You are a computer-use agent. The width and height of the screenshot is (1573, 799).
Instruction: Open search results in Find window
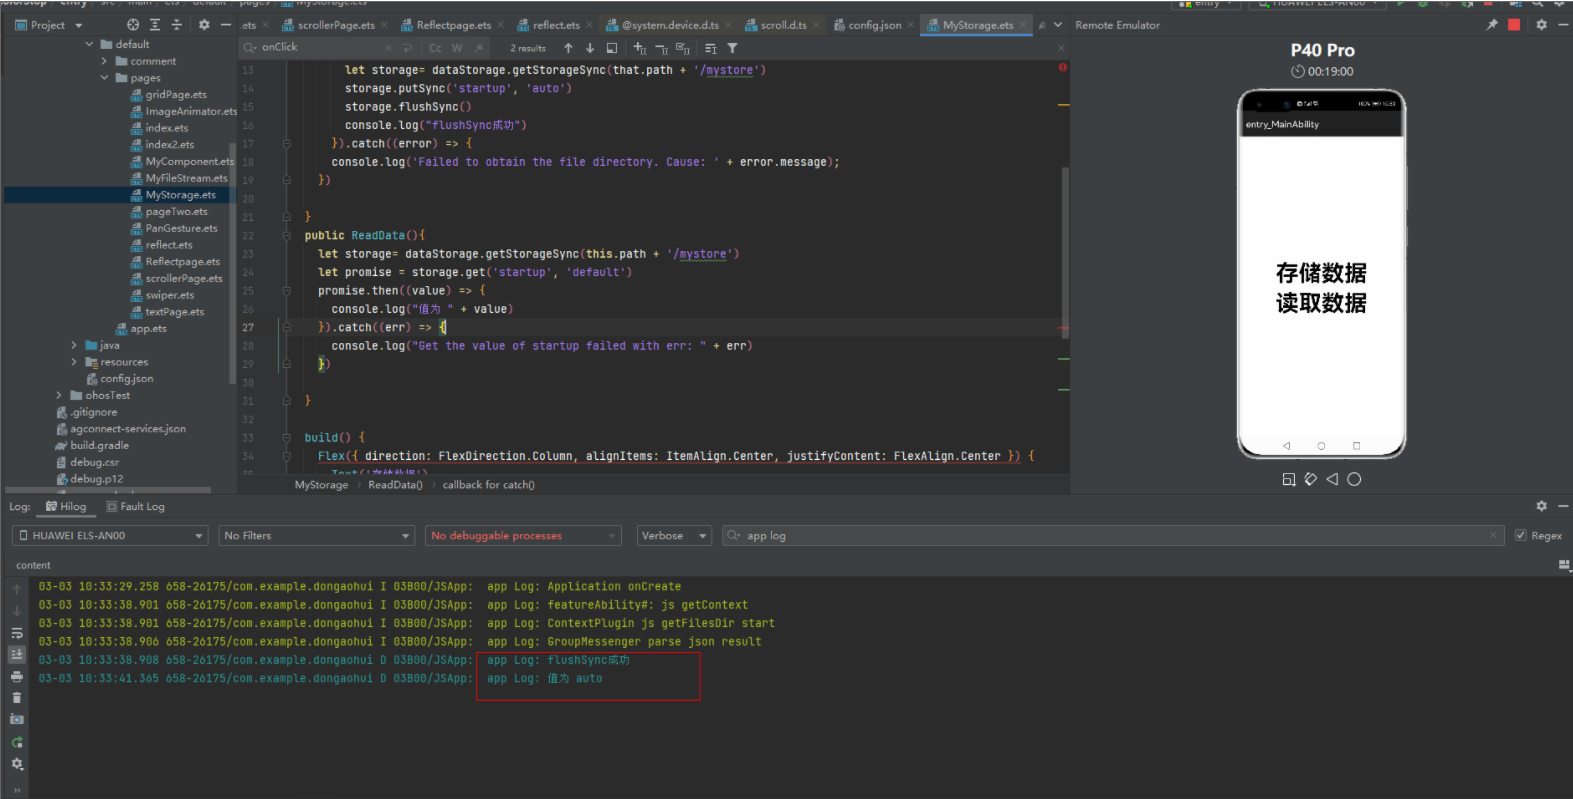(x=612, y=48)
